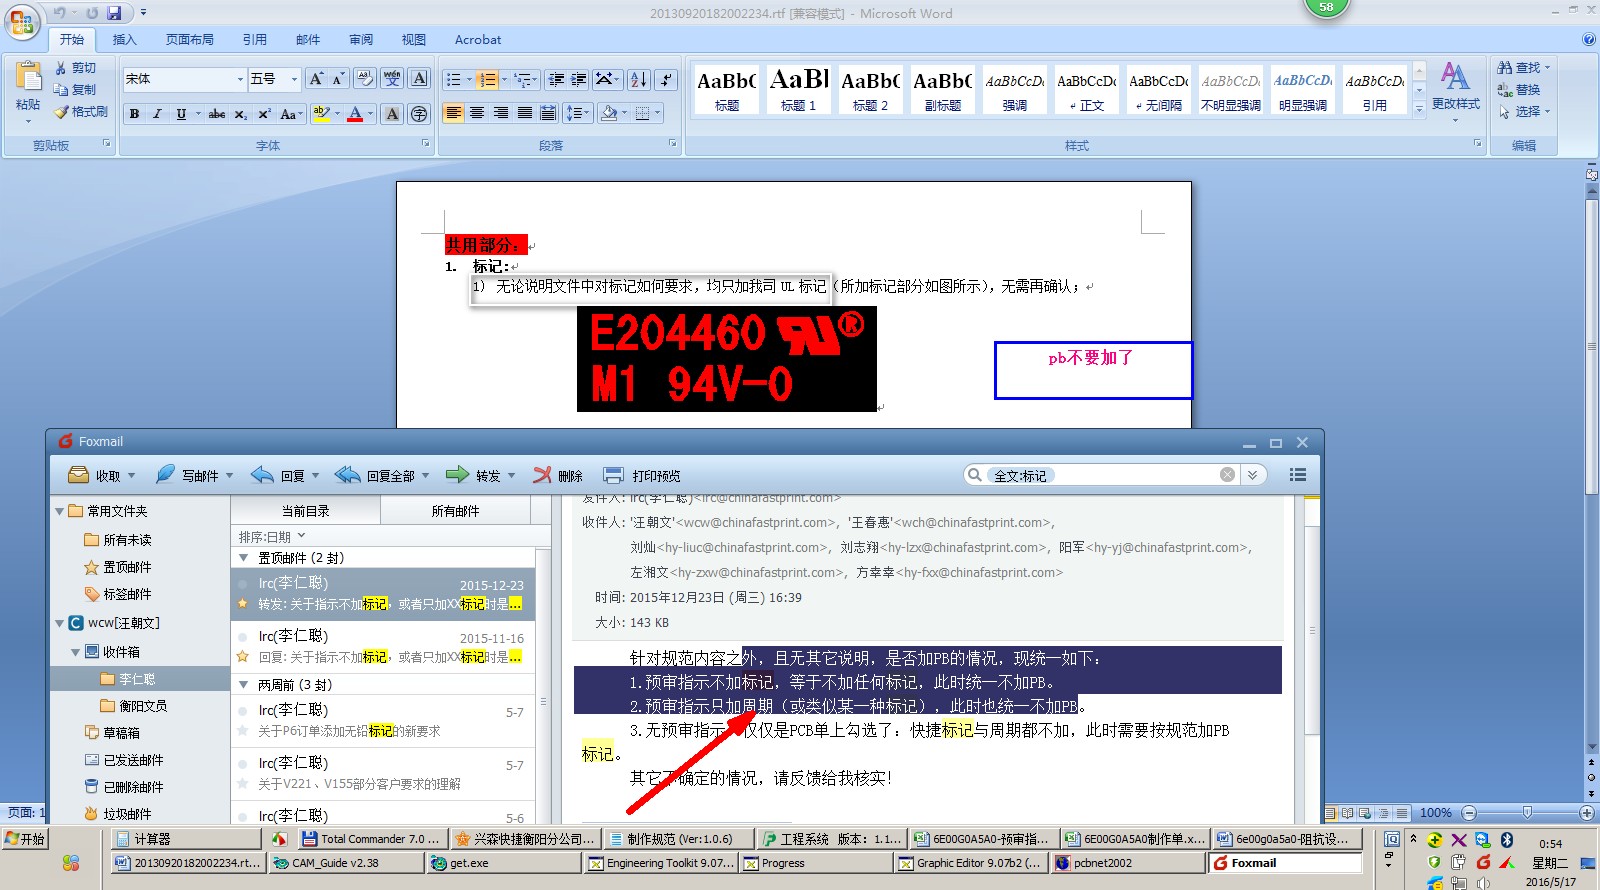Screen dimensions: 1600x890
Task: Toggle italic formatting in Word
Action: [x=157, y=114]
